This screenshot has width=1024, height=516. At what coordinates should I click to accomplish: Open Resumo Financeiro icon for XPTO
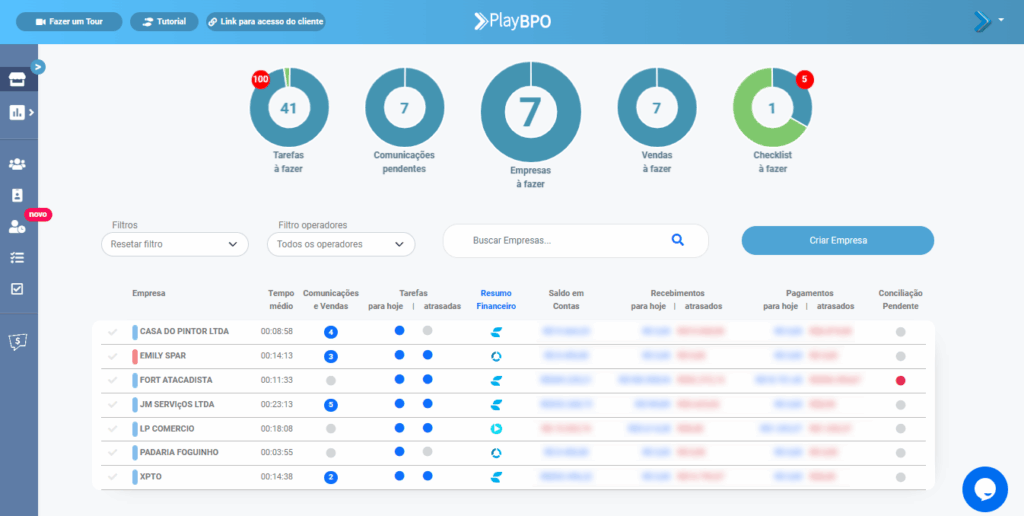point(496,477)
